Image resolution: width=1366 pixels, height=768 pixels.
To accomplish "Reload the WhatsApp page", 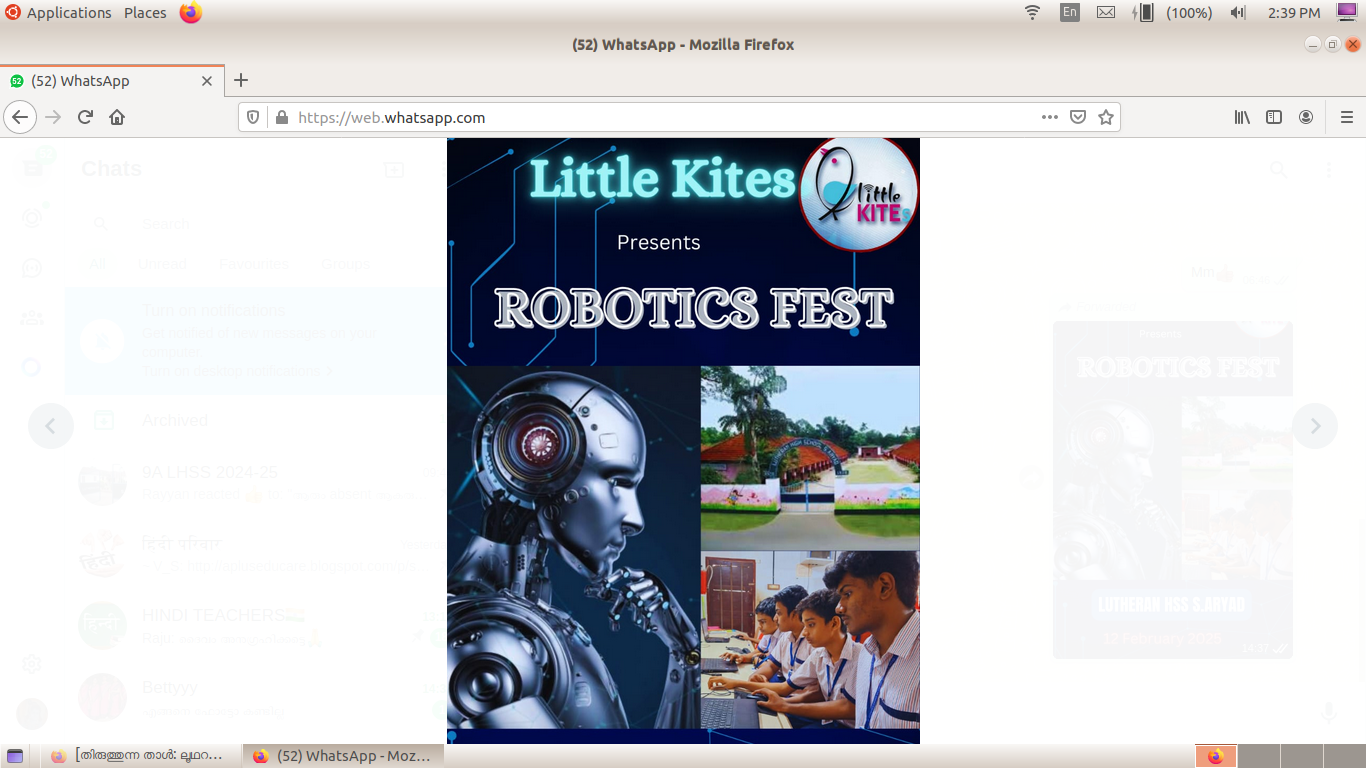I will pos(85,117).
